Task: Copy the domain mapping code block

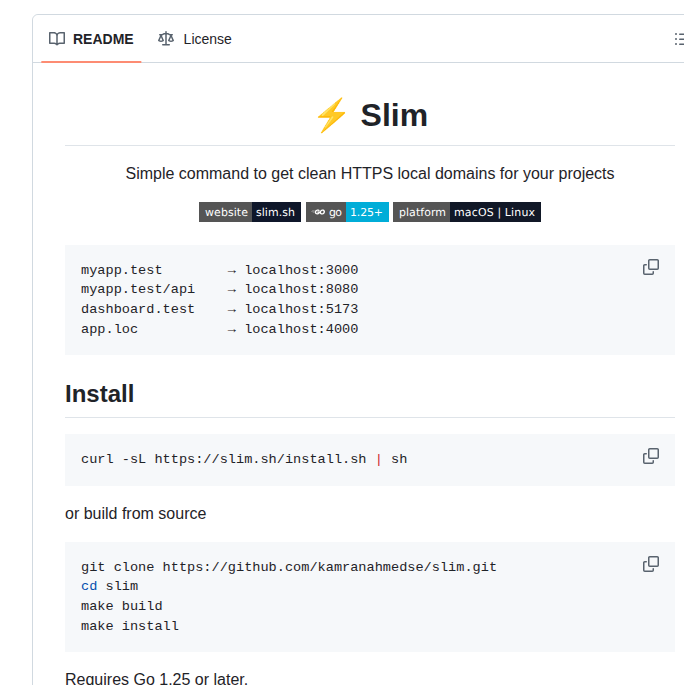Action: [651, 267]
